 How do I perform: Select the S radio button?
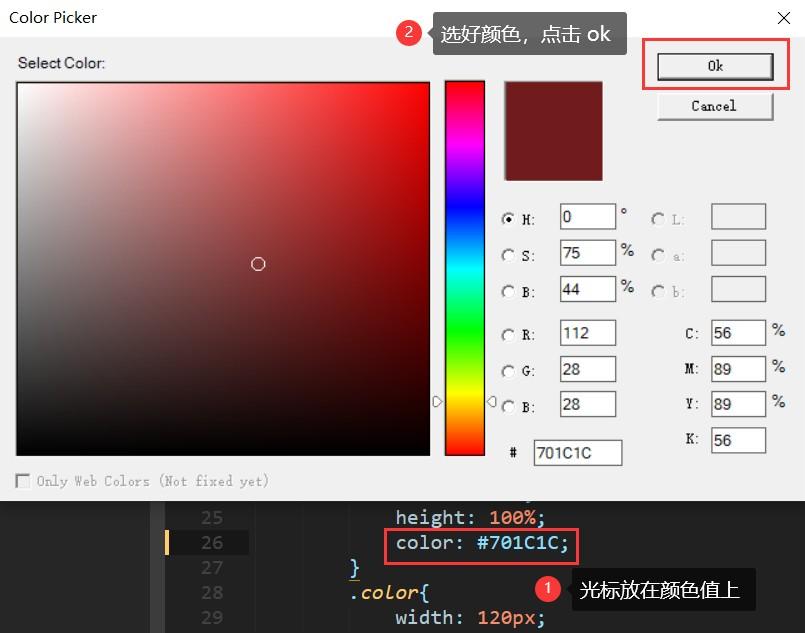[509, 253]
